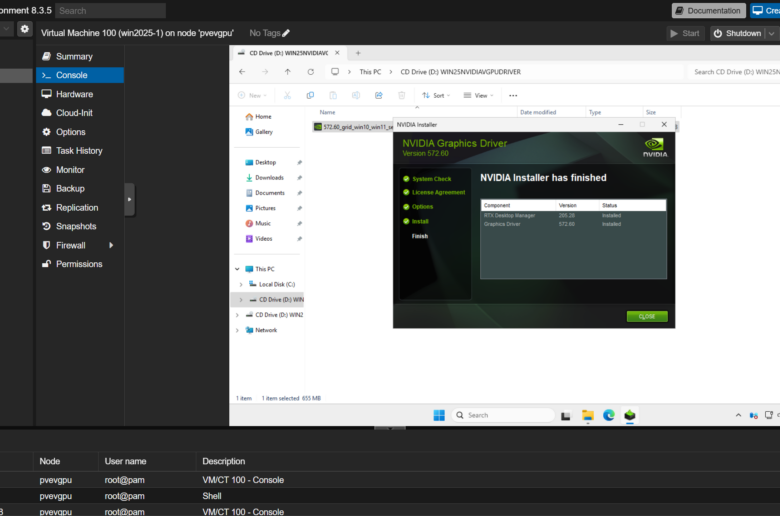Viewport: 780px width, 516px height.
Task: Click the Copy icon in Explorer toolbar
Action: [x=310, y=96]
